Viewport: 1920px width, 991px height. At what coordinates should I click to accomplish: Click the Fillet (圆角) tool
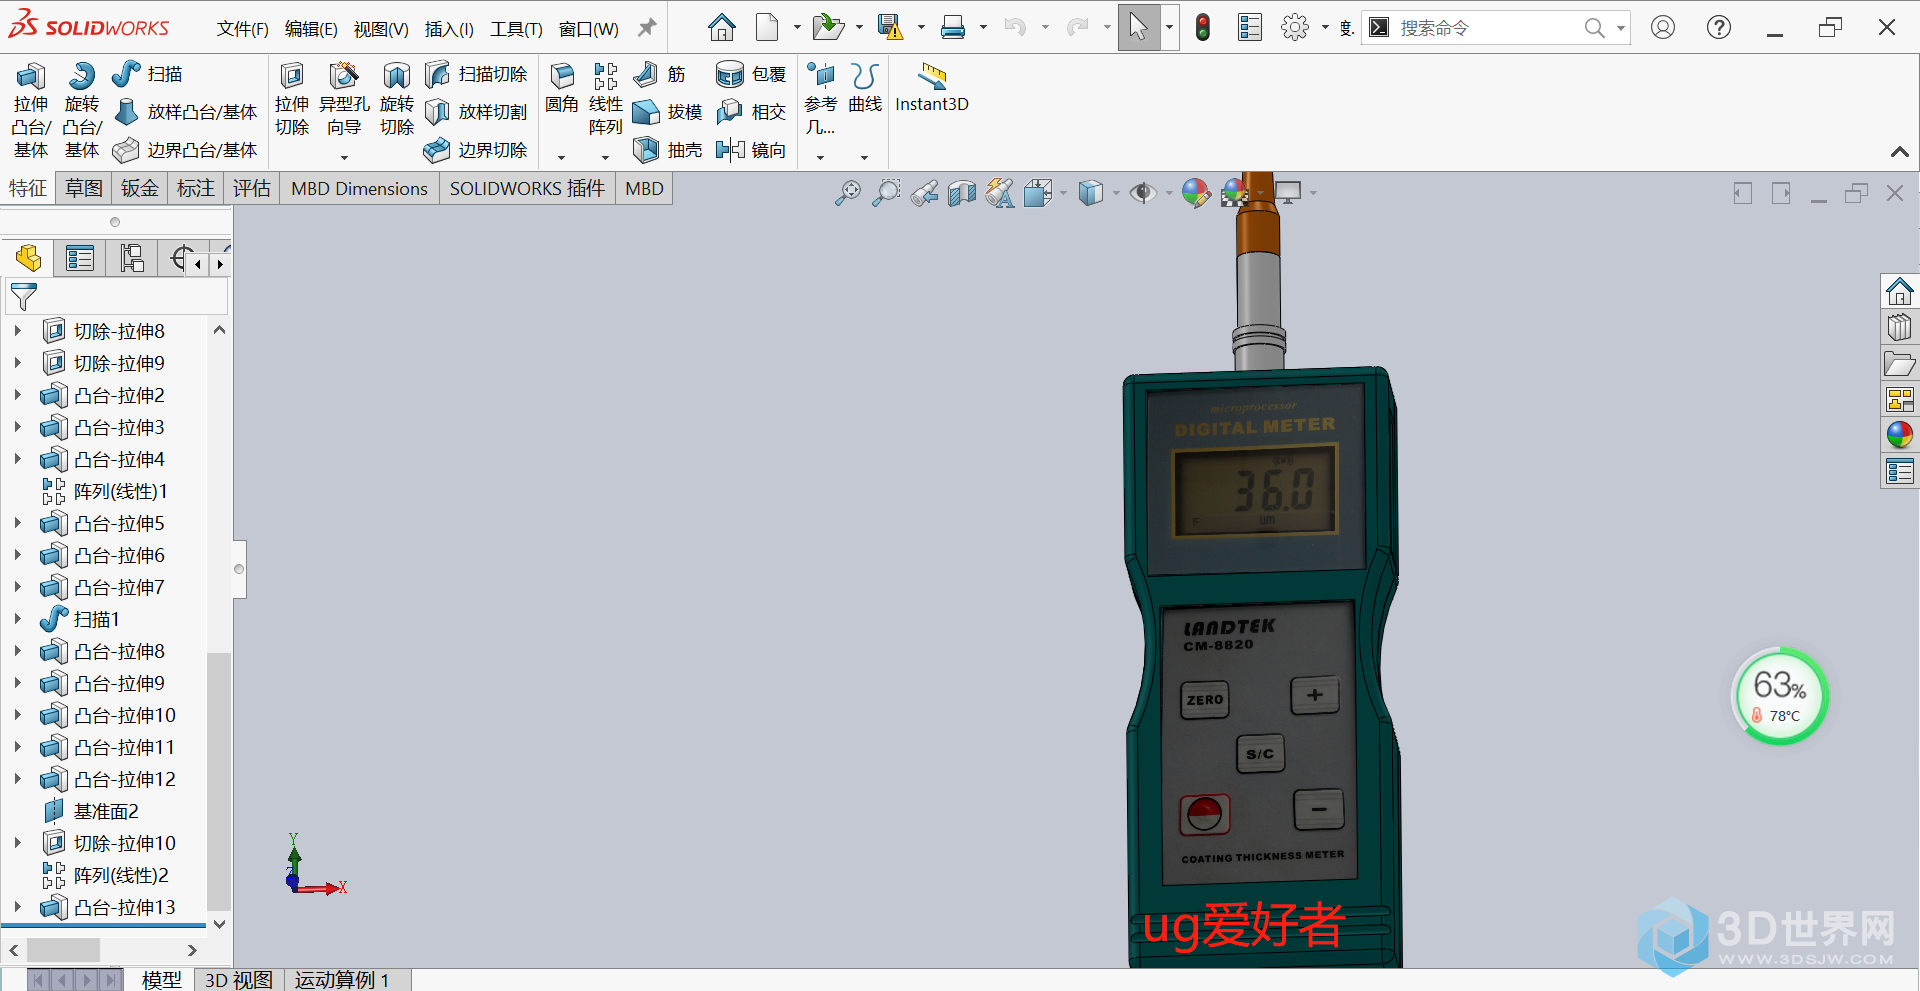click(562, 88)
